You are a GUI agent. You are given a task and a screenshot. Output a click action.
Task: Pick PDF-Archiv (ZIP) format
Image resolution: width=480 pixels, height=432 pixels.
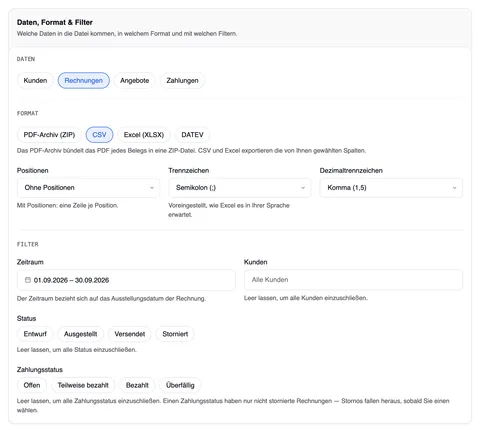point(49,135)
